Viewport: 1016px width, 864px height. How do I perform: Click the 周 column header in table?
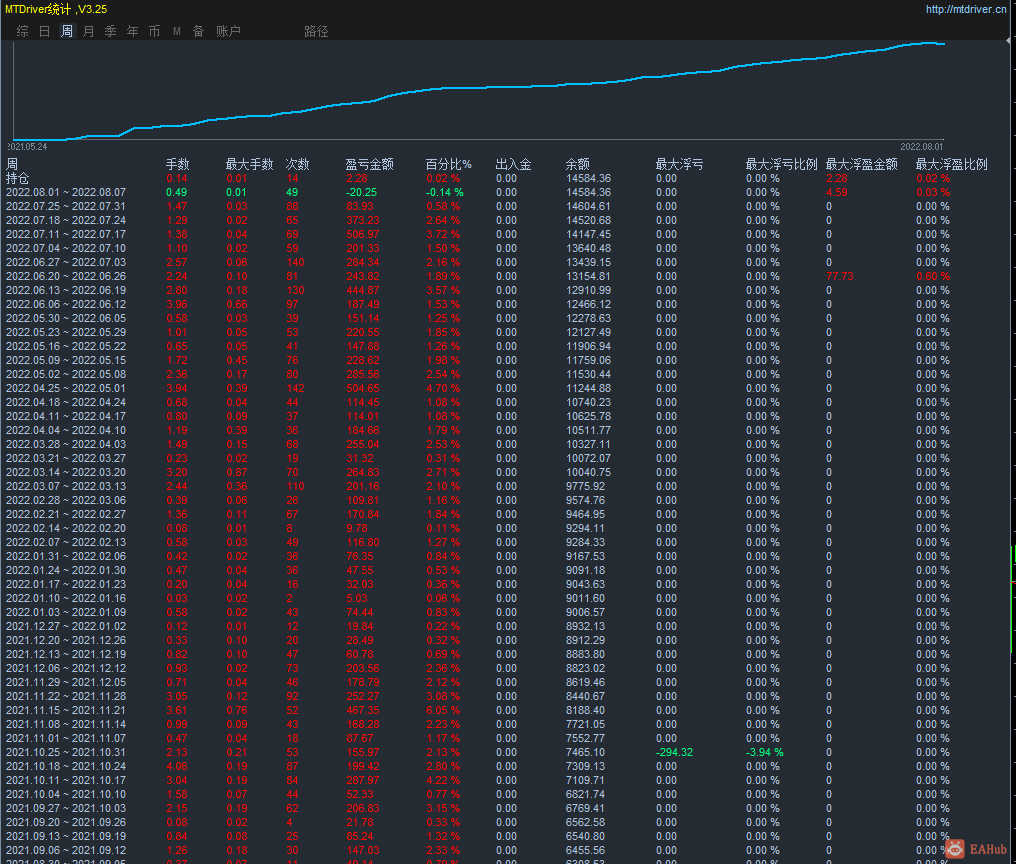(x=12, y=164)
